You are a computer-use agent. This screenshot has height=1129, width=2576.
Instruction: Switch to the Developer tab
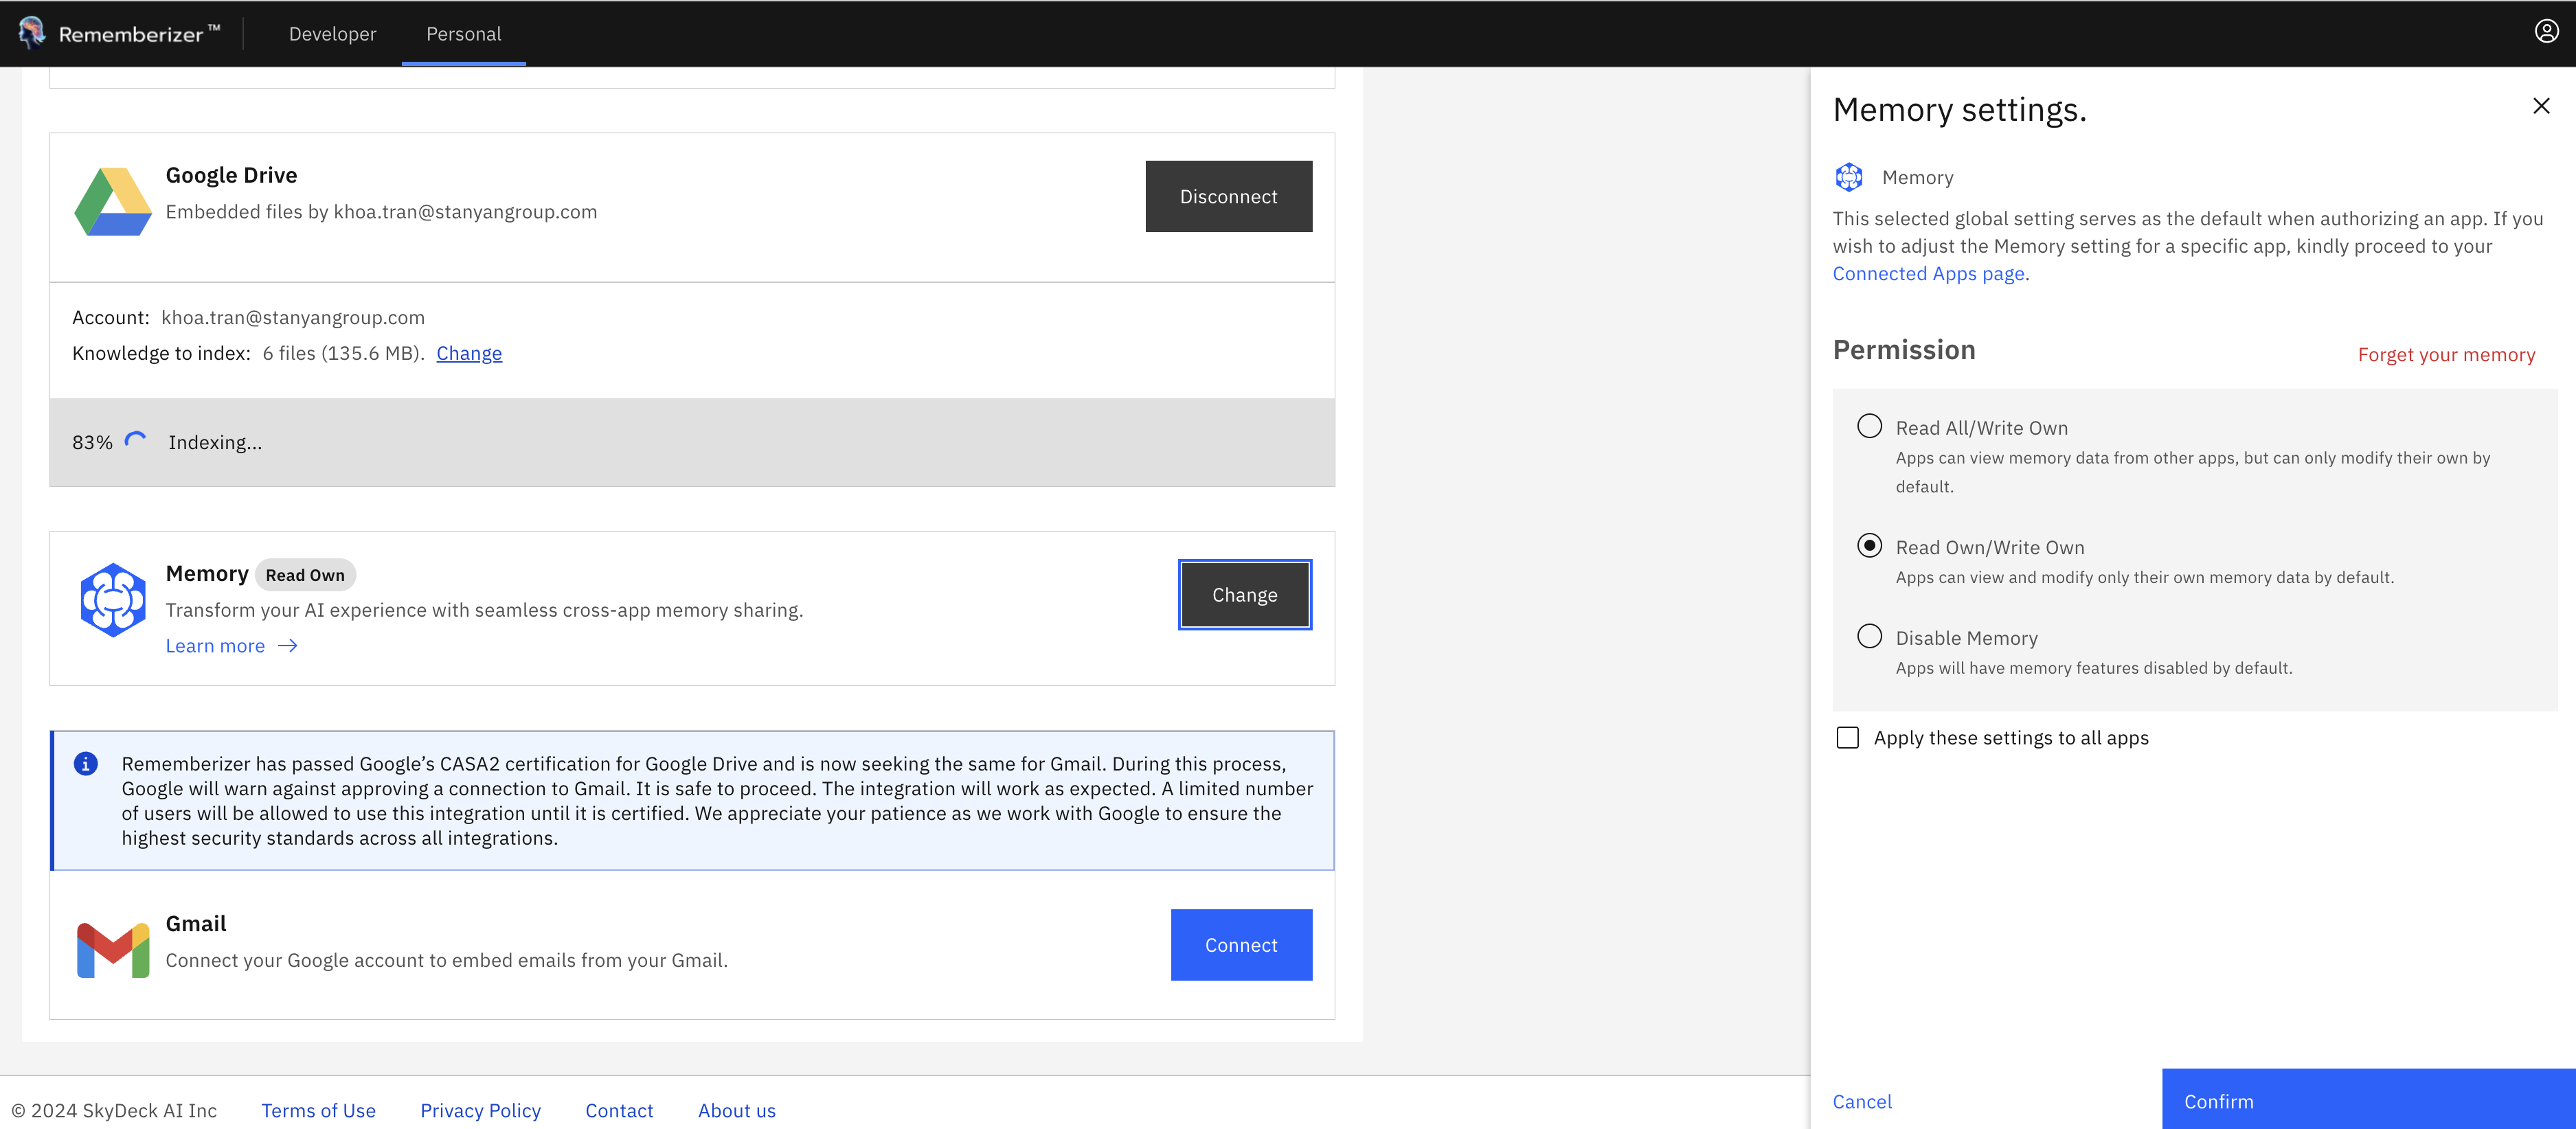click(x=332, y=33)
